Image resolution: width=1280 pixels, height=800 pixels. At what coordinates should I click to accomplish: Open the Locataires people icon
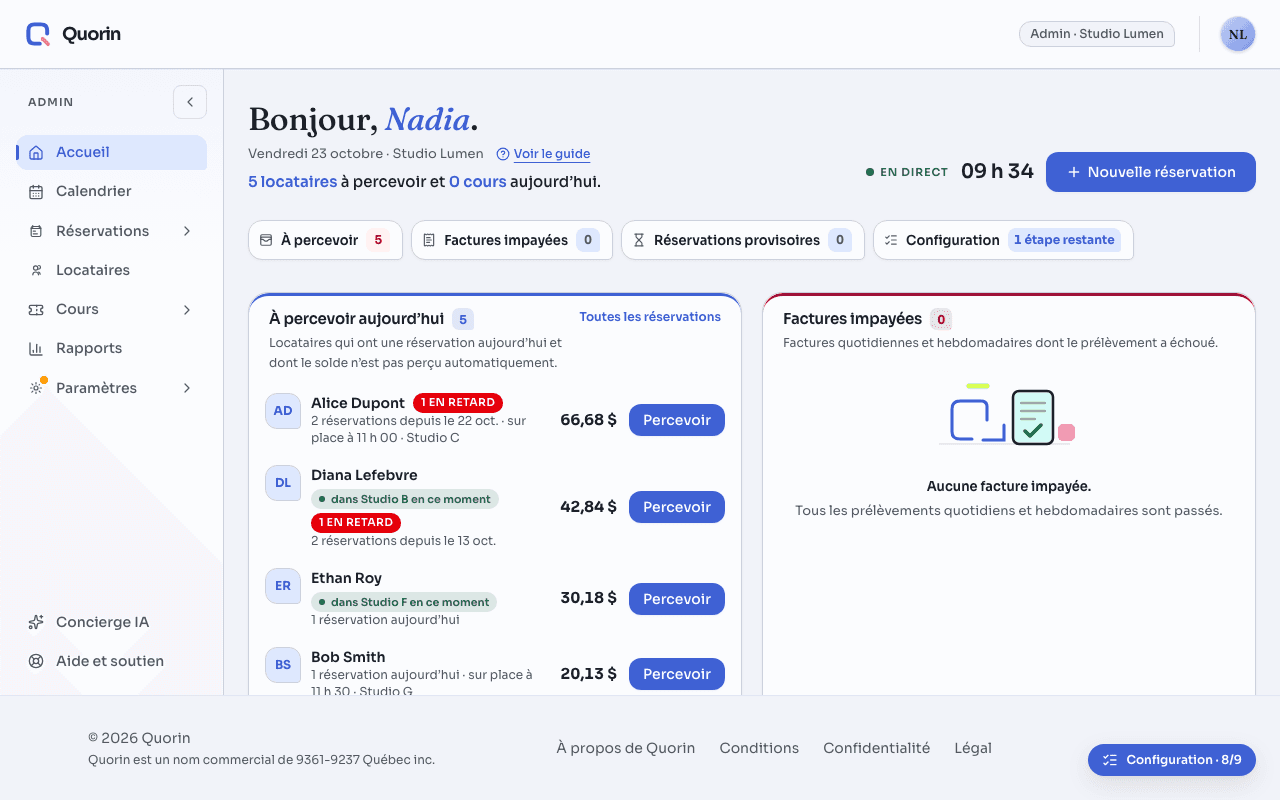click(x=36, y=270)
